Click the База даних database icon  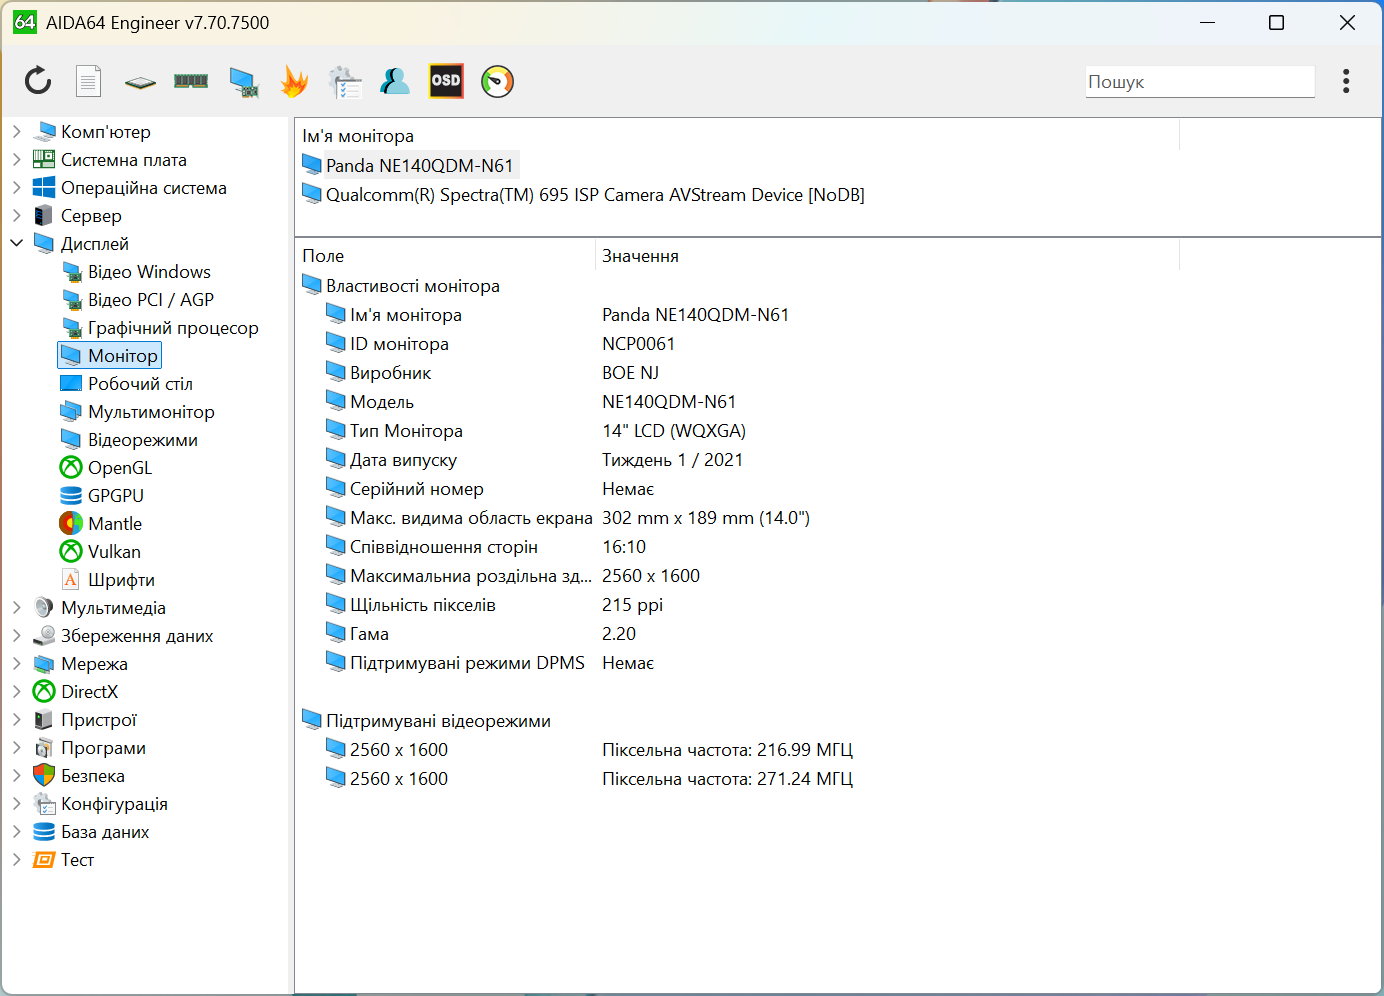(44, 831)
